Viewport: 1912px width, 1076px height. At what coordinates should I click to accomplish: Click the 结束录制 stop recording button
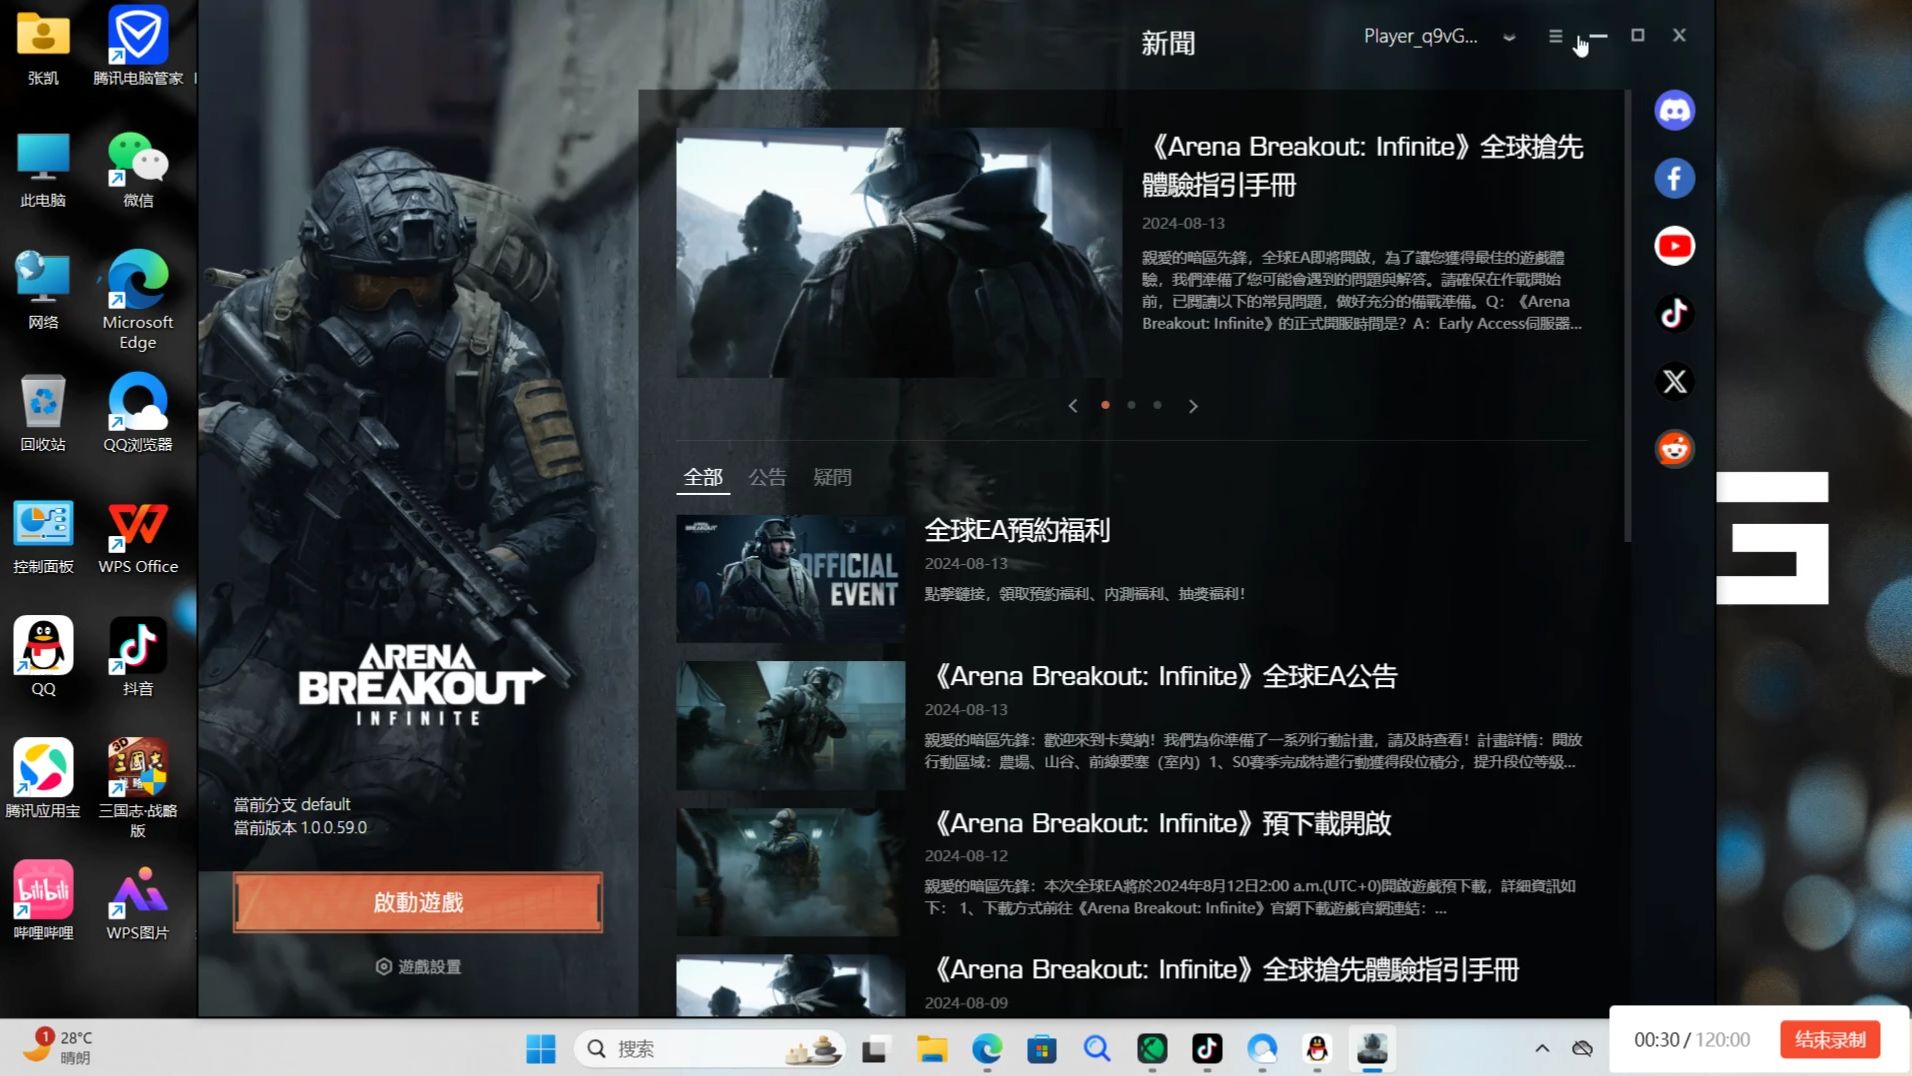pos(1829,1040)
